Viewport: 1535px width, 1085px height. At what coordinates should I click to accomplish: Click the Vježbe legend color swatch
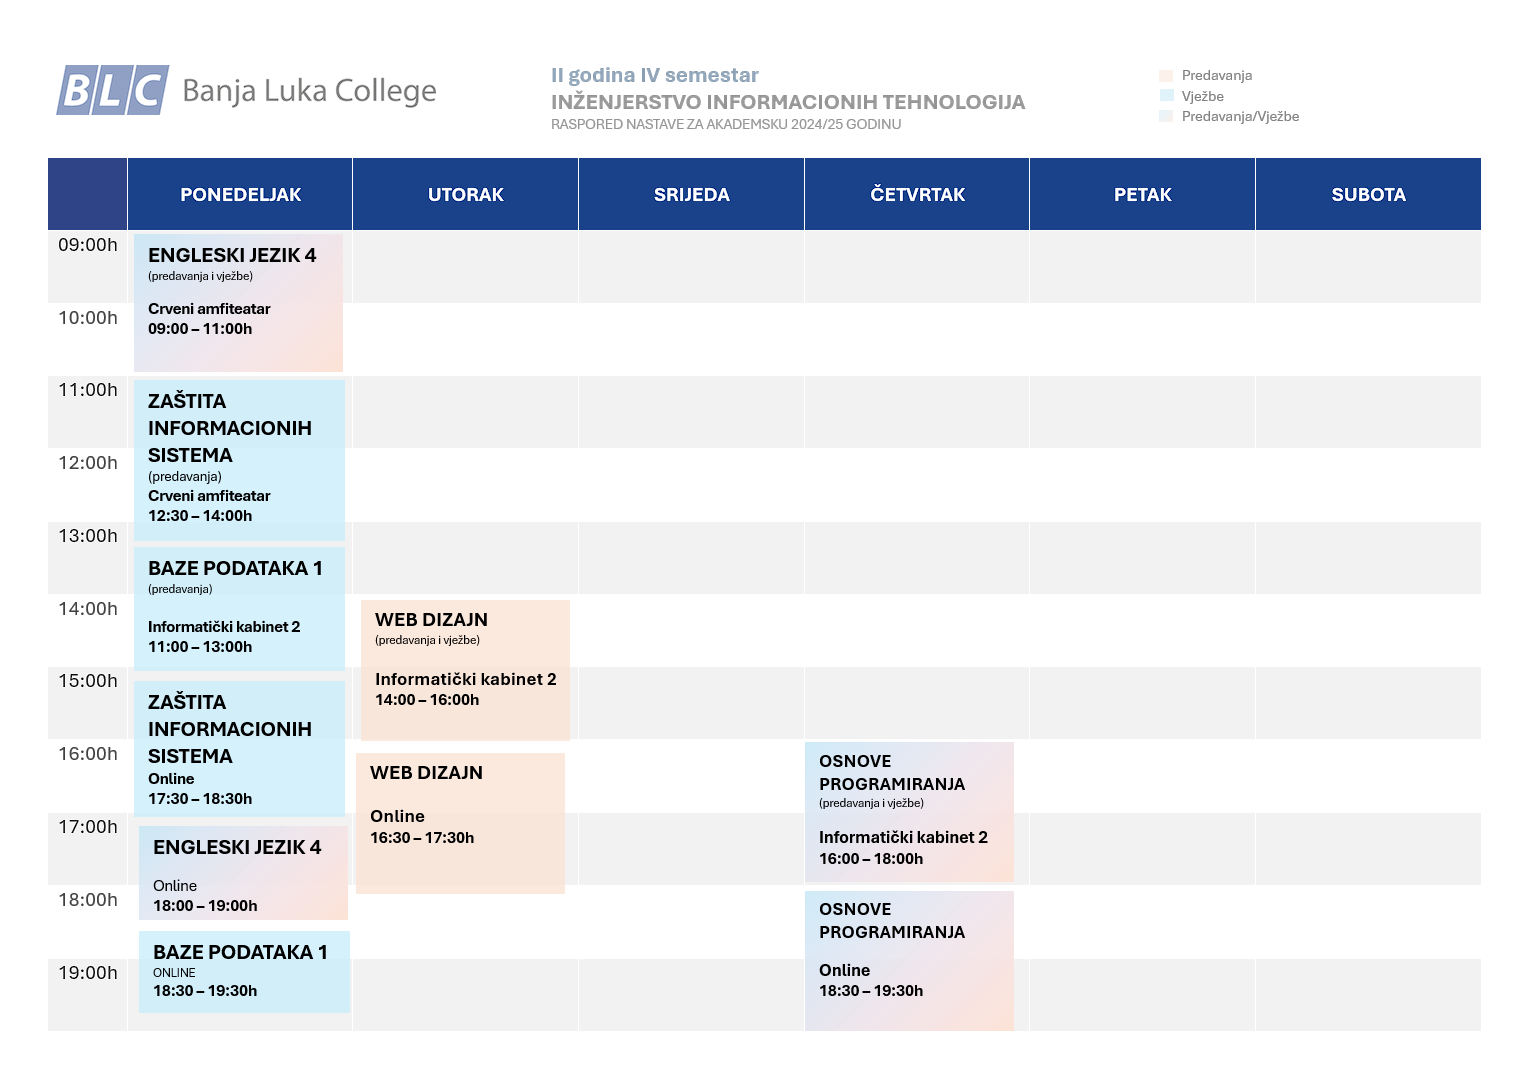[x=1166, y=96]
